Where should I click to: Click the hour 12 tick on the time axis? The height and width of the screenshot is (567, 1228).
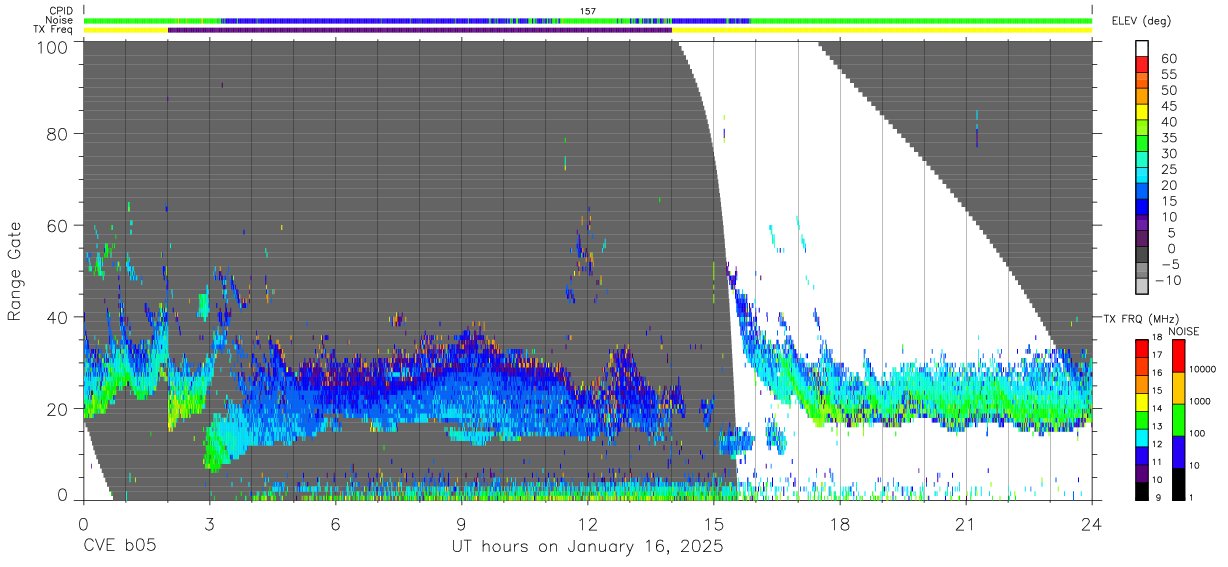point(587,524)
